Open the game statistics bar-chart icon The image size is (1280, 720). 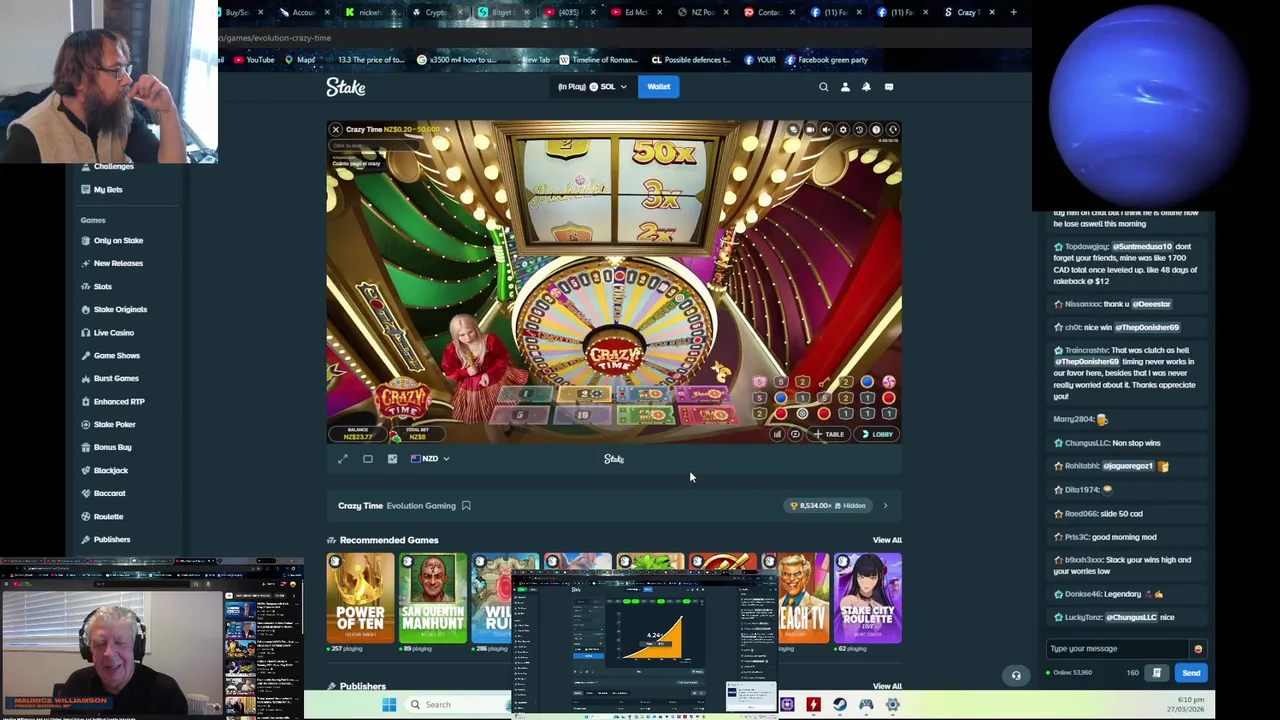[777, 434]
